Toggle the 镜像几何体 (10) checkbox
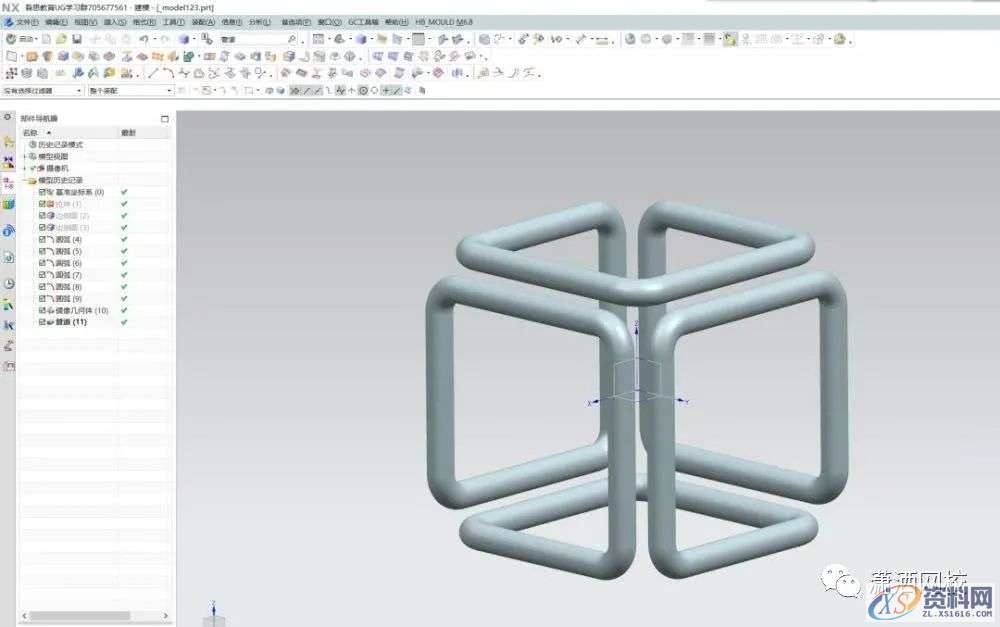 42,311
